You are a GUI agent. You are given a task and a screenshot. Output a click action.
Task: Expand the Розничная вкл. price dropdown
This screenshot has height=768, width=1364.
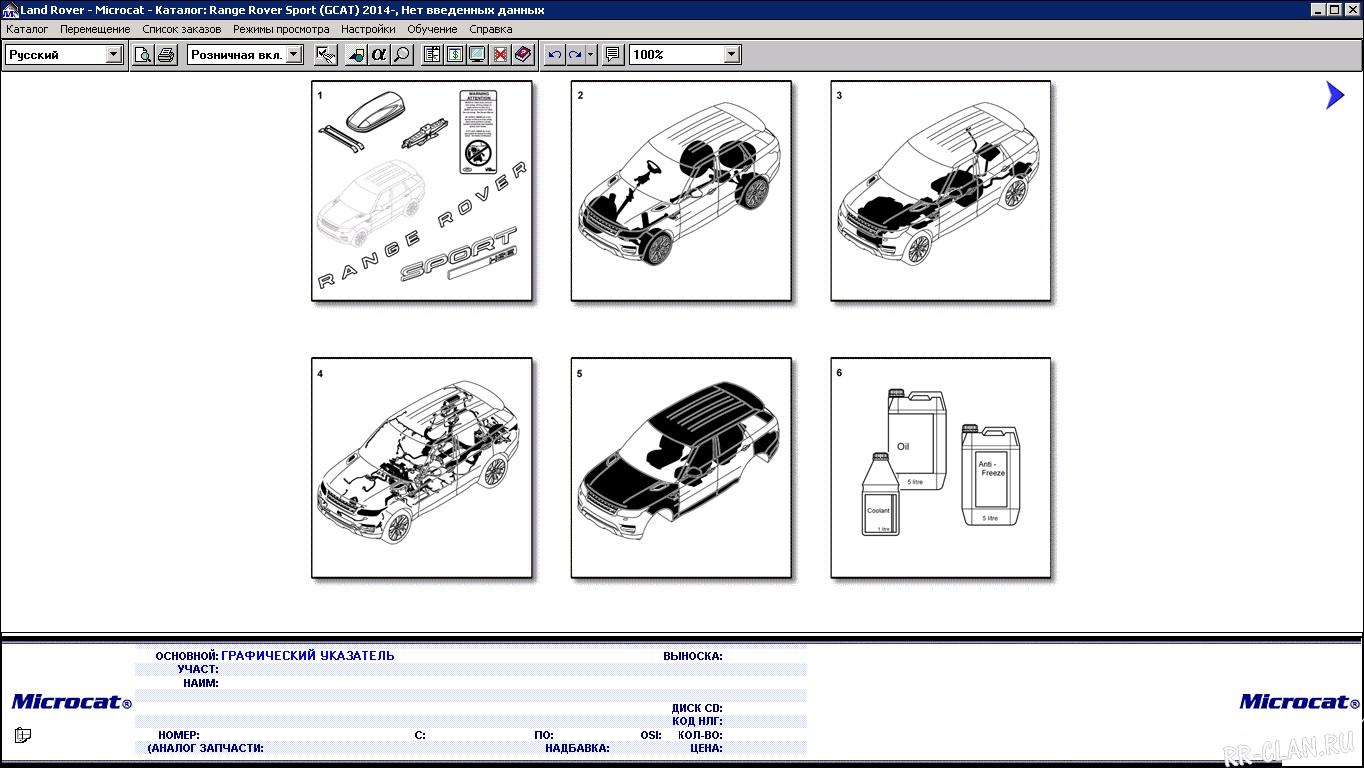click(x=294, y=55)
